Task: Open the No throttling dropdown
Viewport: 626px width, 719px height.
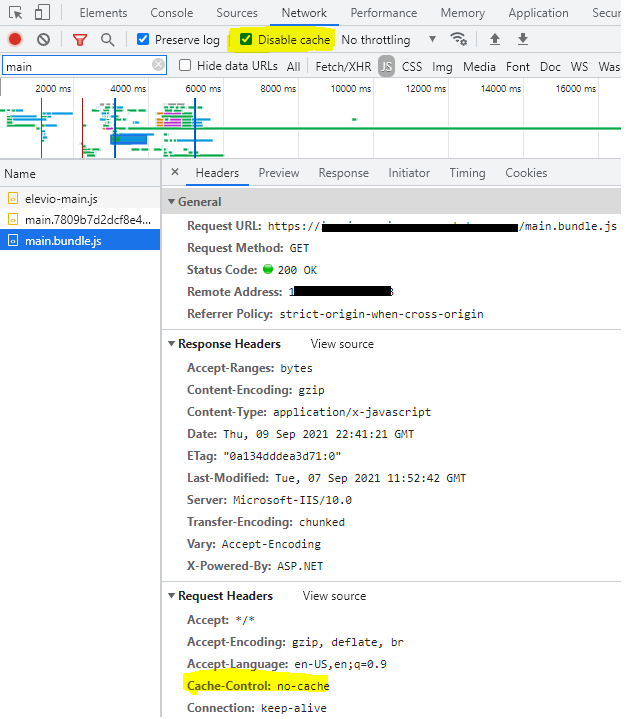Action: point(389,40)
